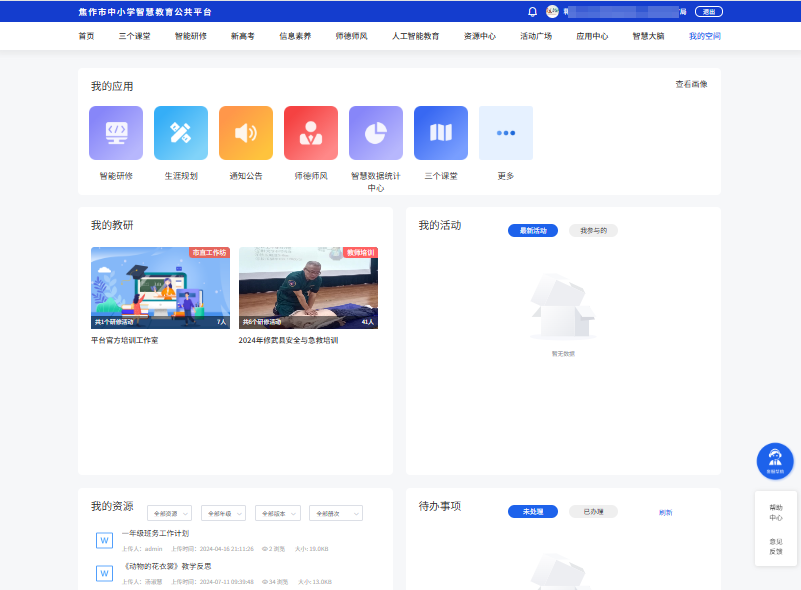Open 人工智能教育 navigation tab
This screenshot has width=801, height=590.
tap(415, 36)
